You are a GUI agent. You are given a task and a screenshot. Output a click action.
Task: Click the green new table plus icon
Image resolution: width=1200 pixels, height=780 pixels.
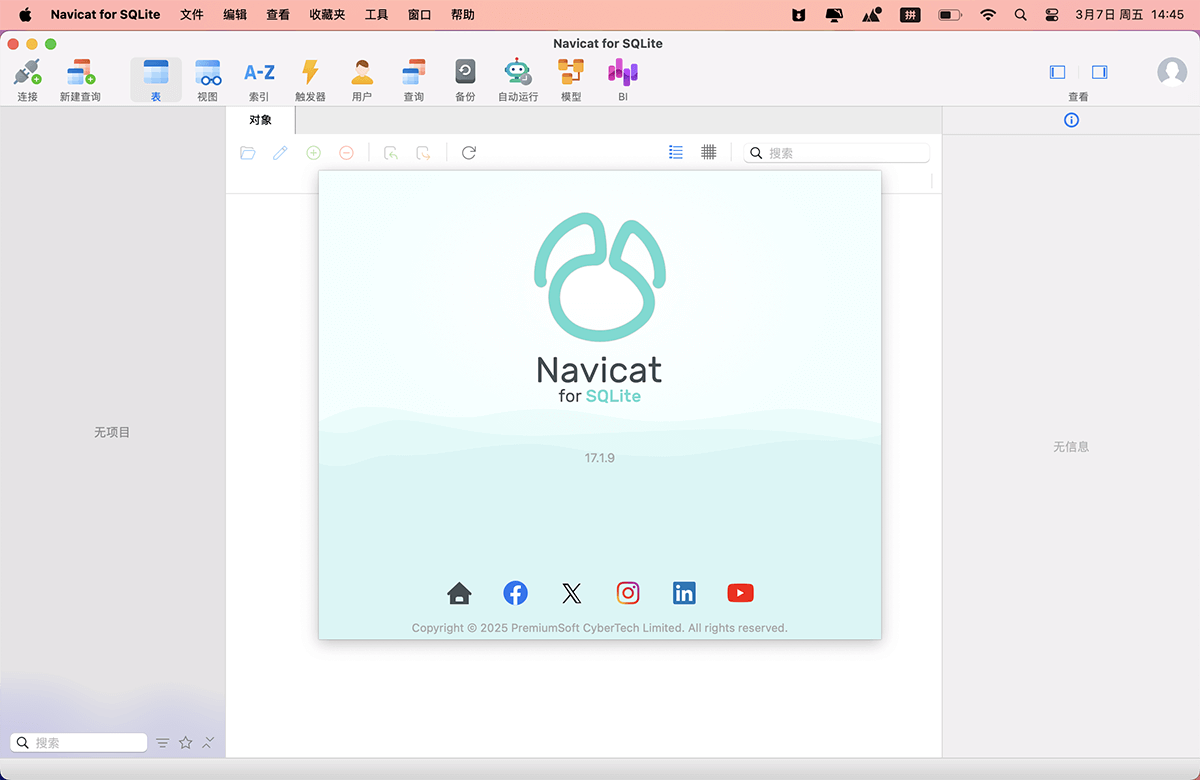313,153
